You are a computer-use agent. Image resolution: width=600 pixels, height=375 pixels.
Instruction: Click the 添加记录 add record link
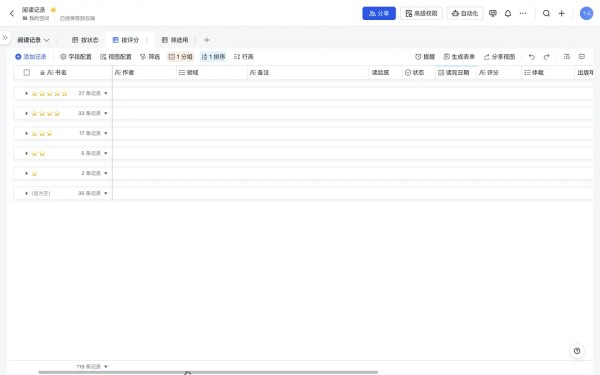[31, 57]
